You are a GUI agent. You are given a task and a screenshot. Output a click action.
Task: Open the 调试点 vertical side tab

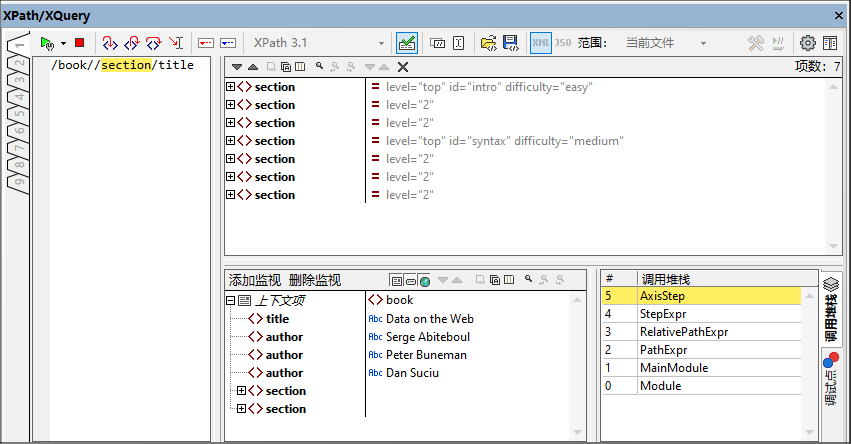831,379
